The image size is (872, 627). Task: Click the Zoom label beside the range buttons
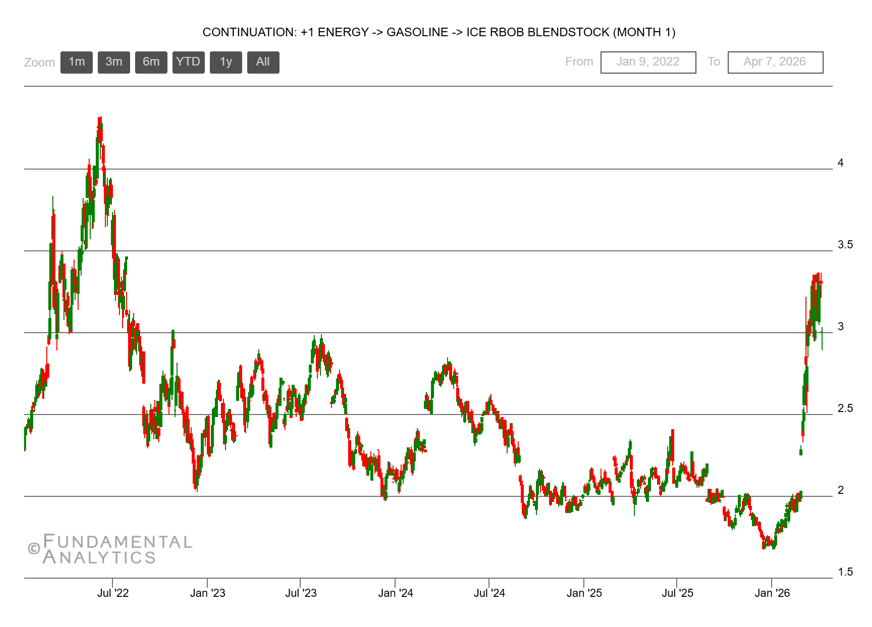click(x=40, y=62)
